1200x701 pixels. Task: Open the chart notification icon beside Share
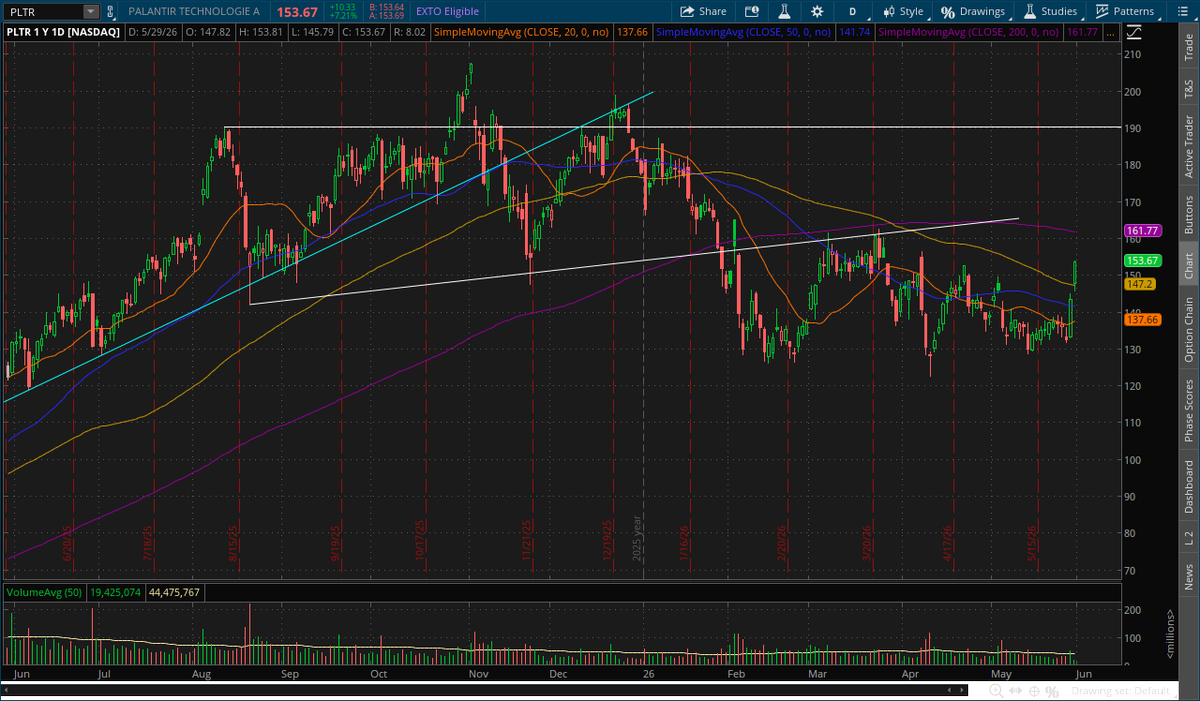(750, 11)
